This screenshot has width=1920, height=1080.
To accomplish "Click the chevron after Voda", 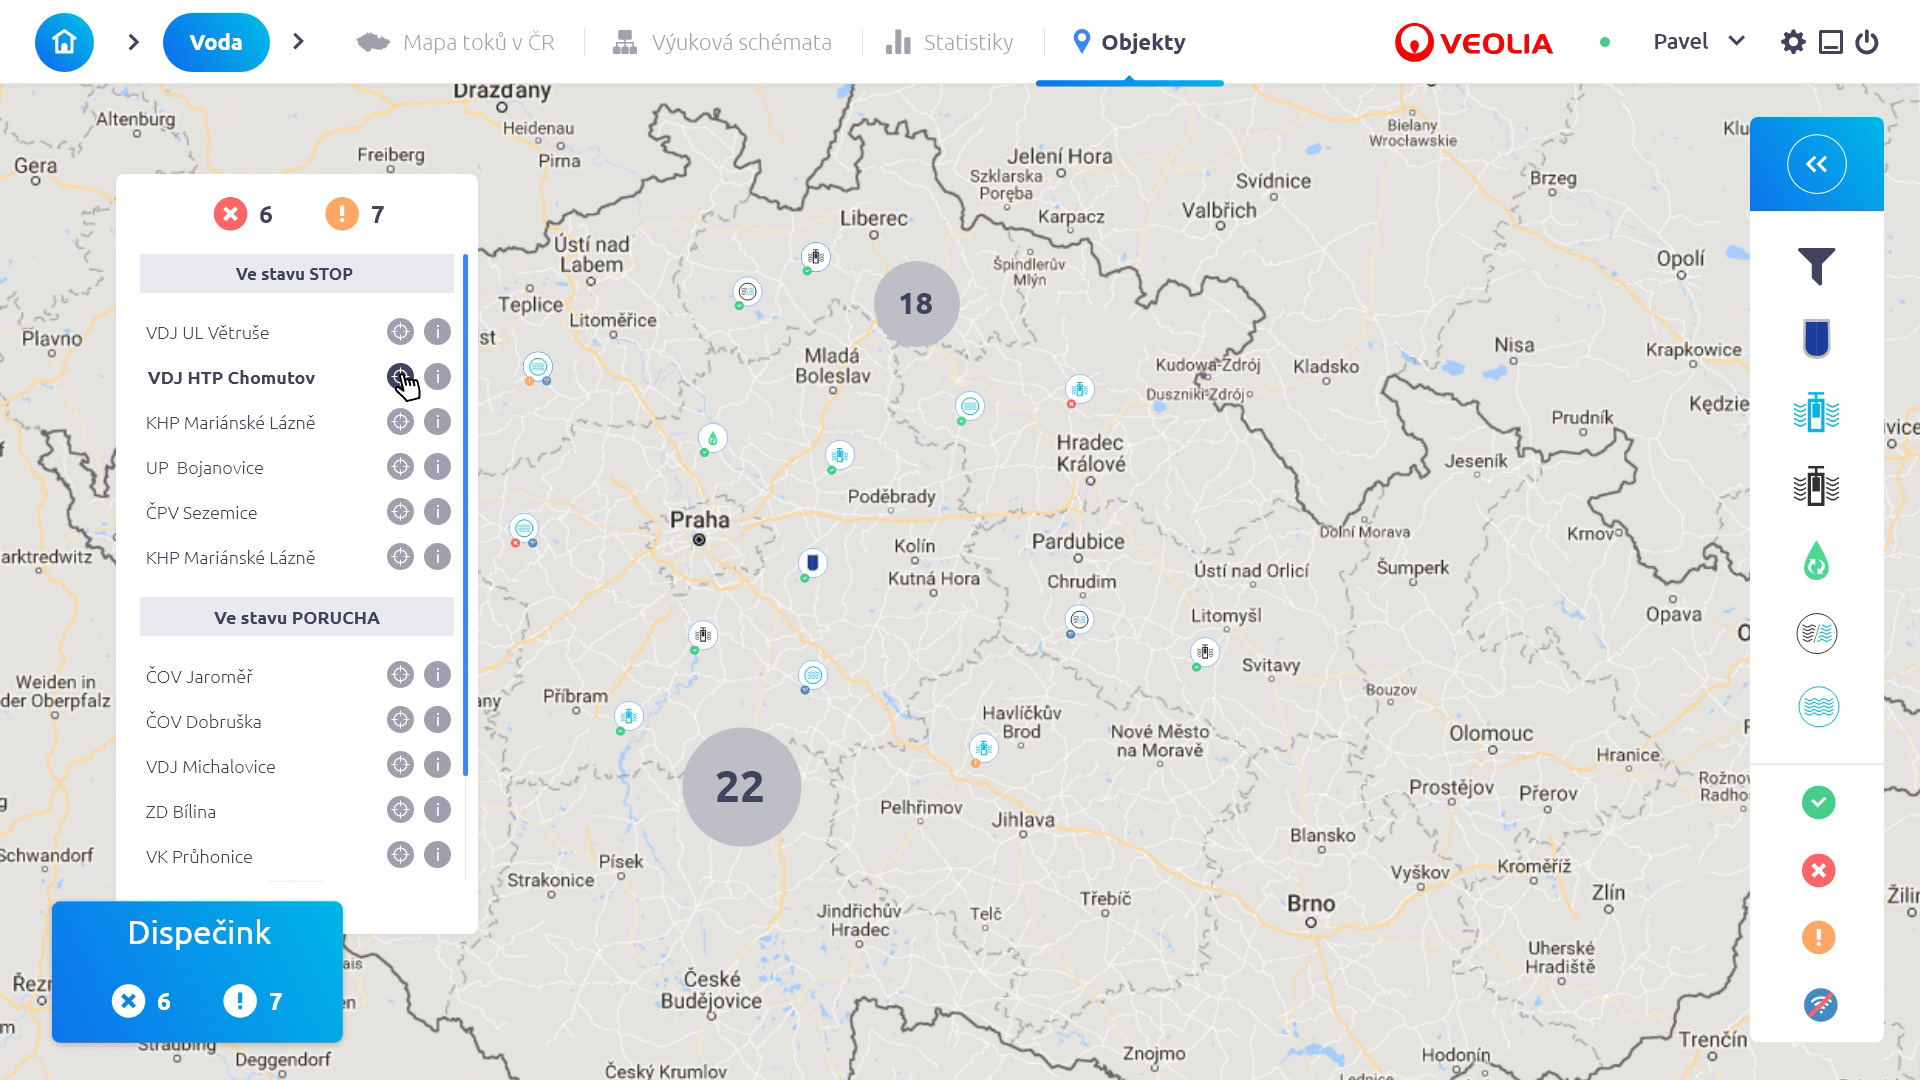I will [298, 42].
